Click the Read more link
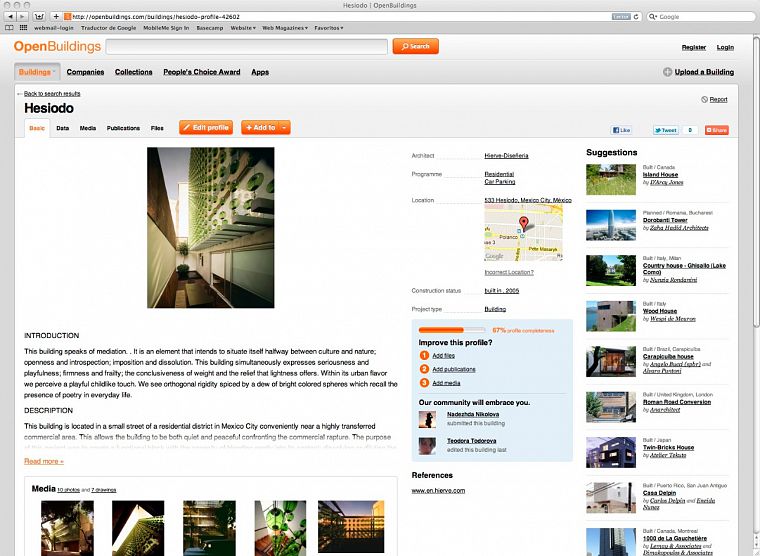 tap(44, 461)
